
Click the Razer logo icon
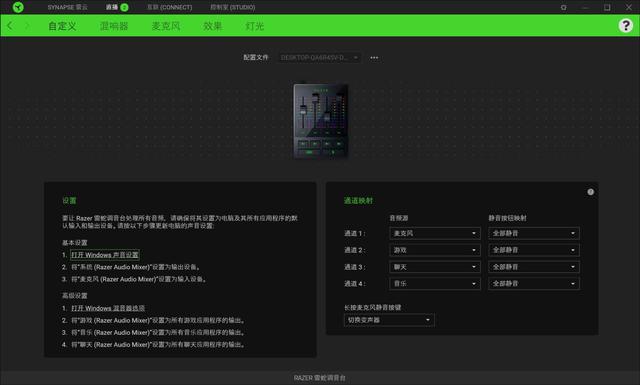click(x=18, y=7)
